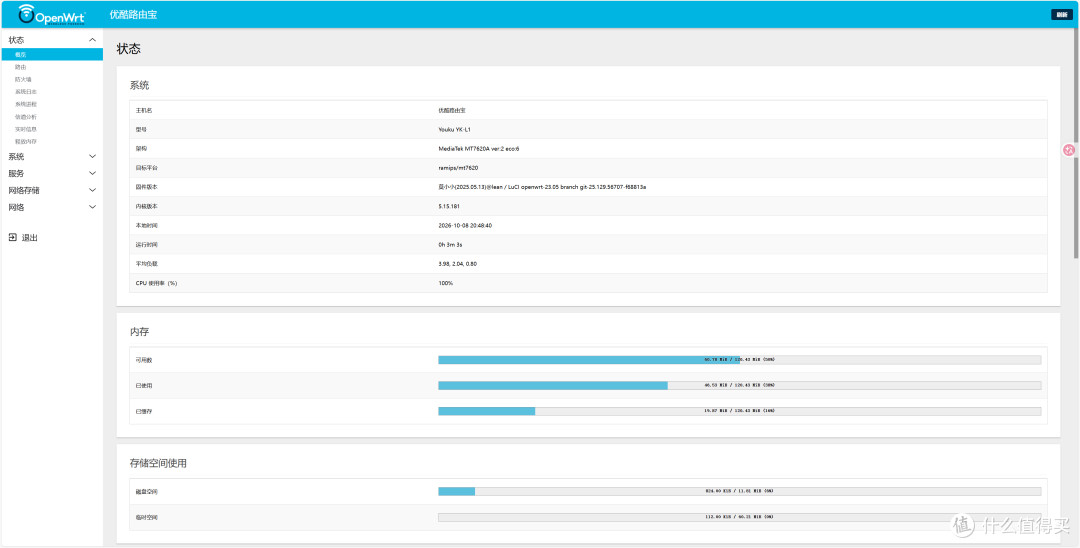
Task: Expand the 系统 sidebar menu chevron
Action: point(93,156)
